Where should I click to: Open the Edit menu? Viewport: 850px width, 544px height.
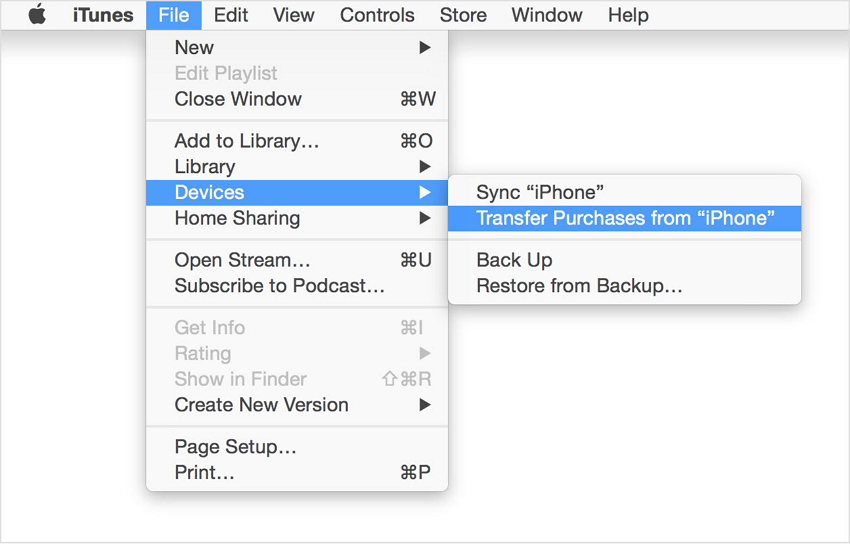click(x=231, y=15)
